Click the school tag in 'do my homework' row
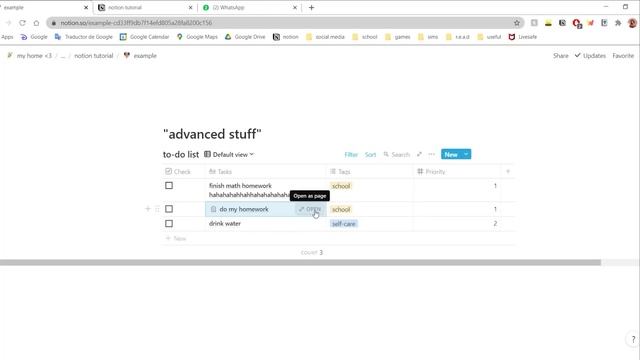This screenshot has width=640, height=360. click(x=341, y=209)
